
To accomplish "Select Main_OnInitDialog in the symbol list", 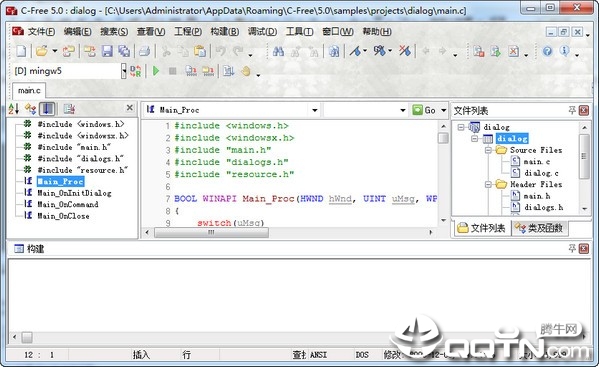I will pyautogui.click(x=74, y=193).
